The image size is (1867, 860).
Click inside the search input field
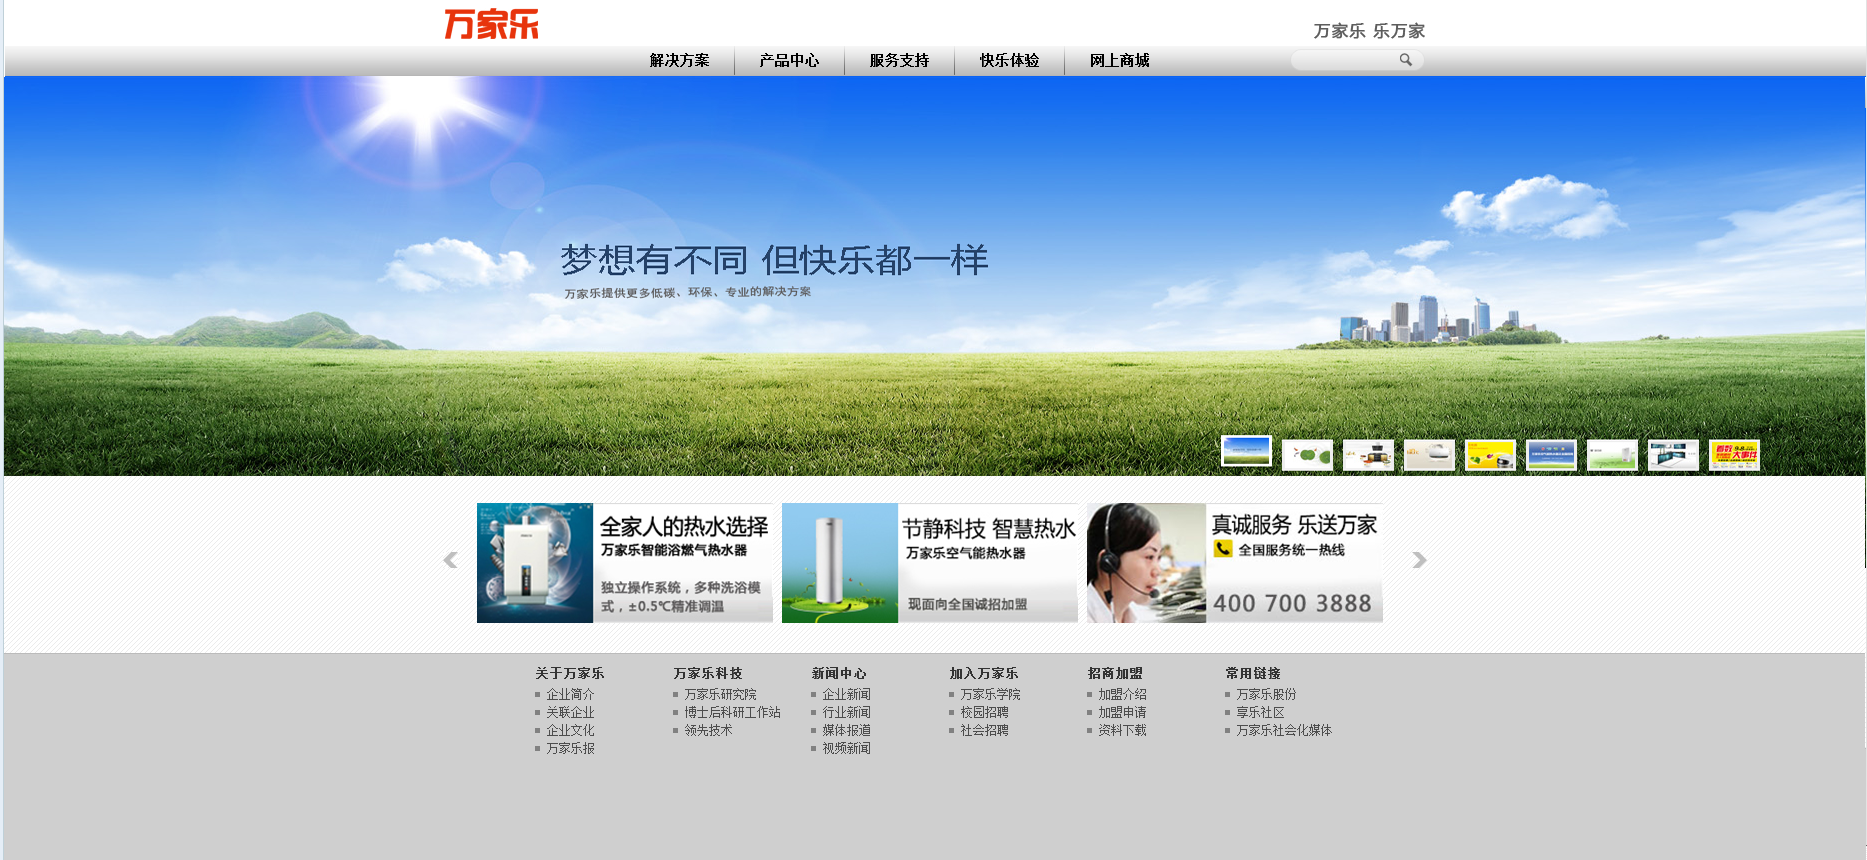pos(1345,60)
